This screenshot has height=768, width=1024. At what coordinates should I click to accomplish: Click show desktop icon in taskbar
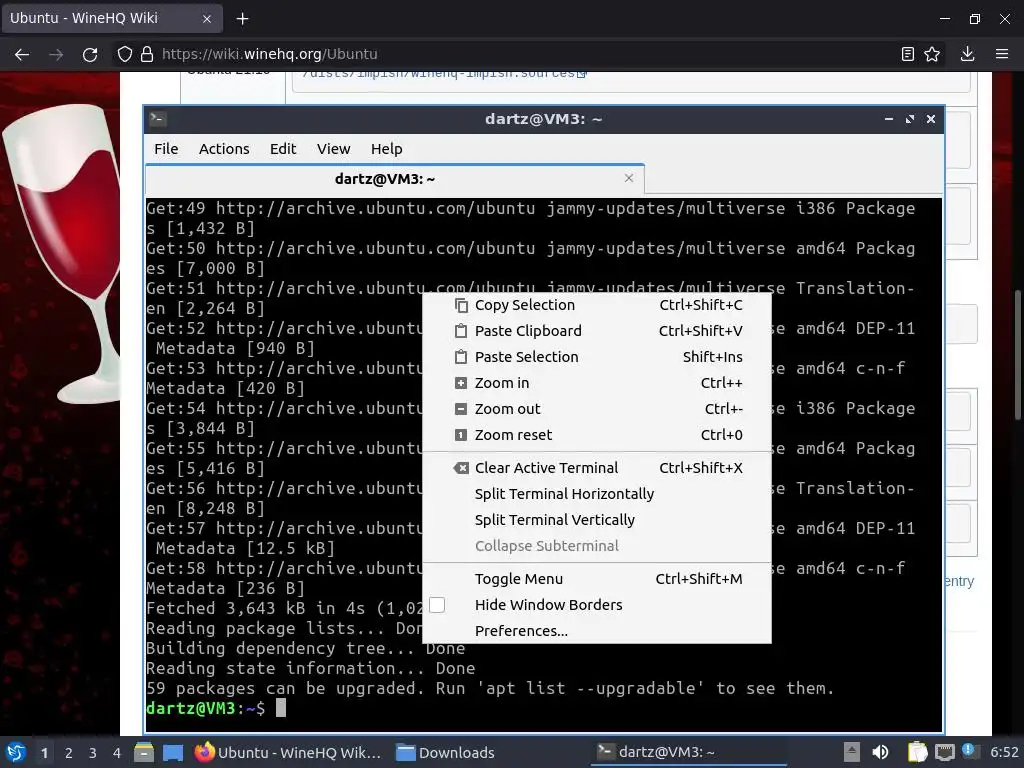[x=173, y=752]
